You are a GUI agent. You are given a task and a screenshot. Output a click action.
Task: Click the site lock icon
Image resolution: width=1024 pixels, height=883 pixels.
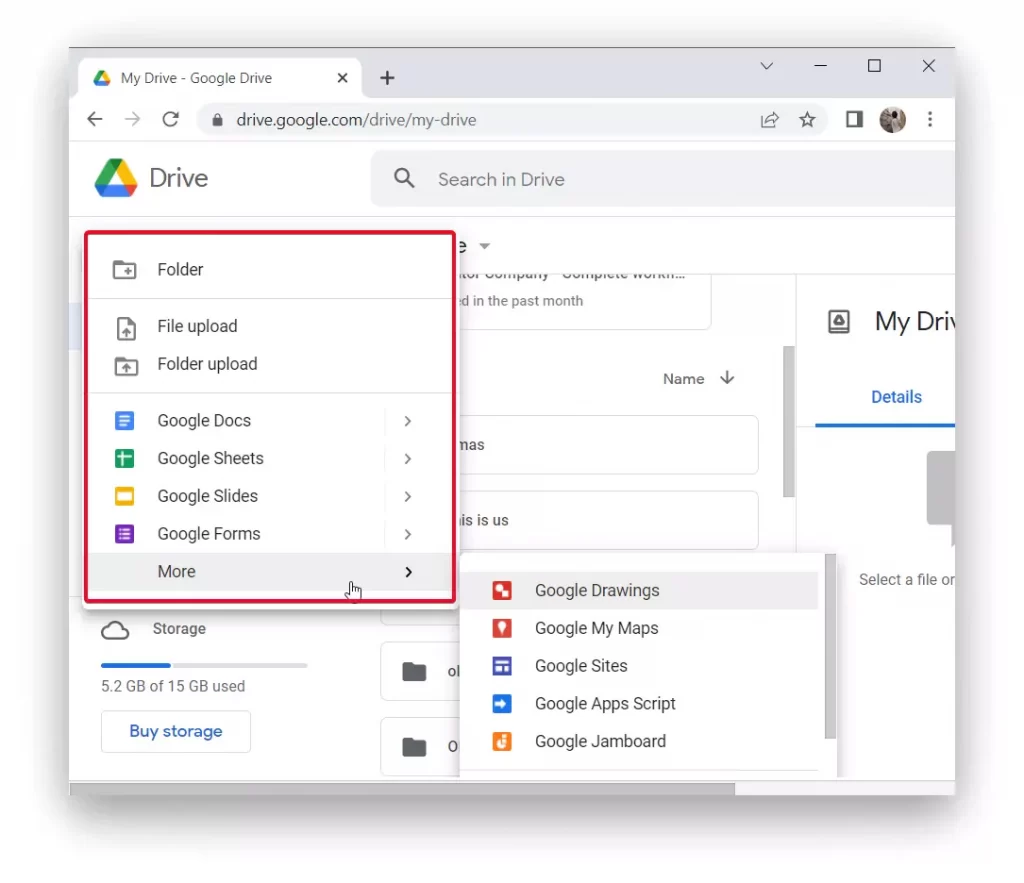(x=217, y=120)
